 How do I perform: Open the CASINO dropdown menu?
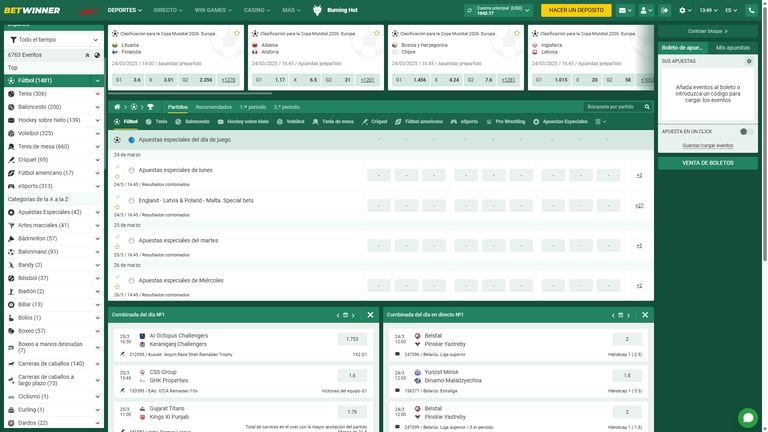(x=257, y=10)
